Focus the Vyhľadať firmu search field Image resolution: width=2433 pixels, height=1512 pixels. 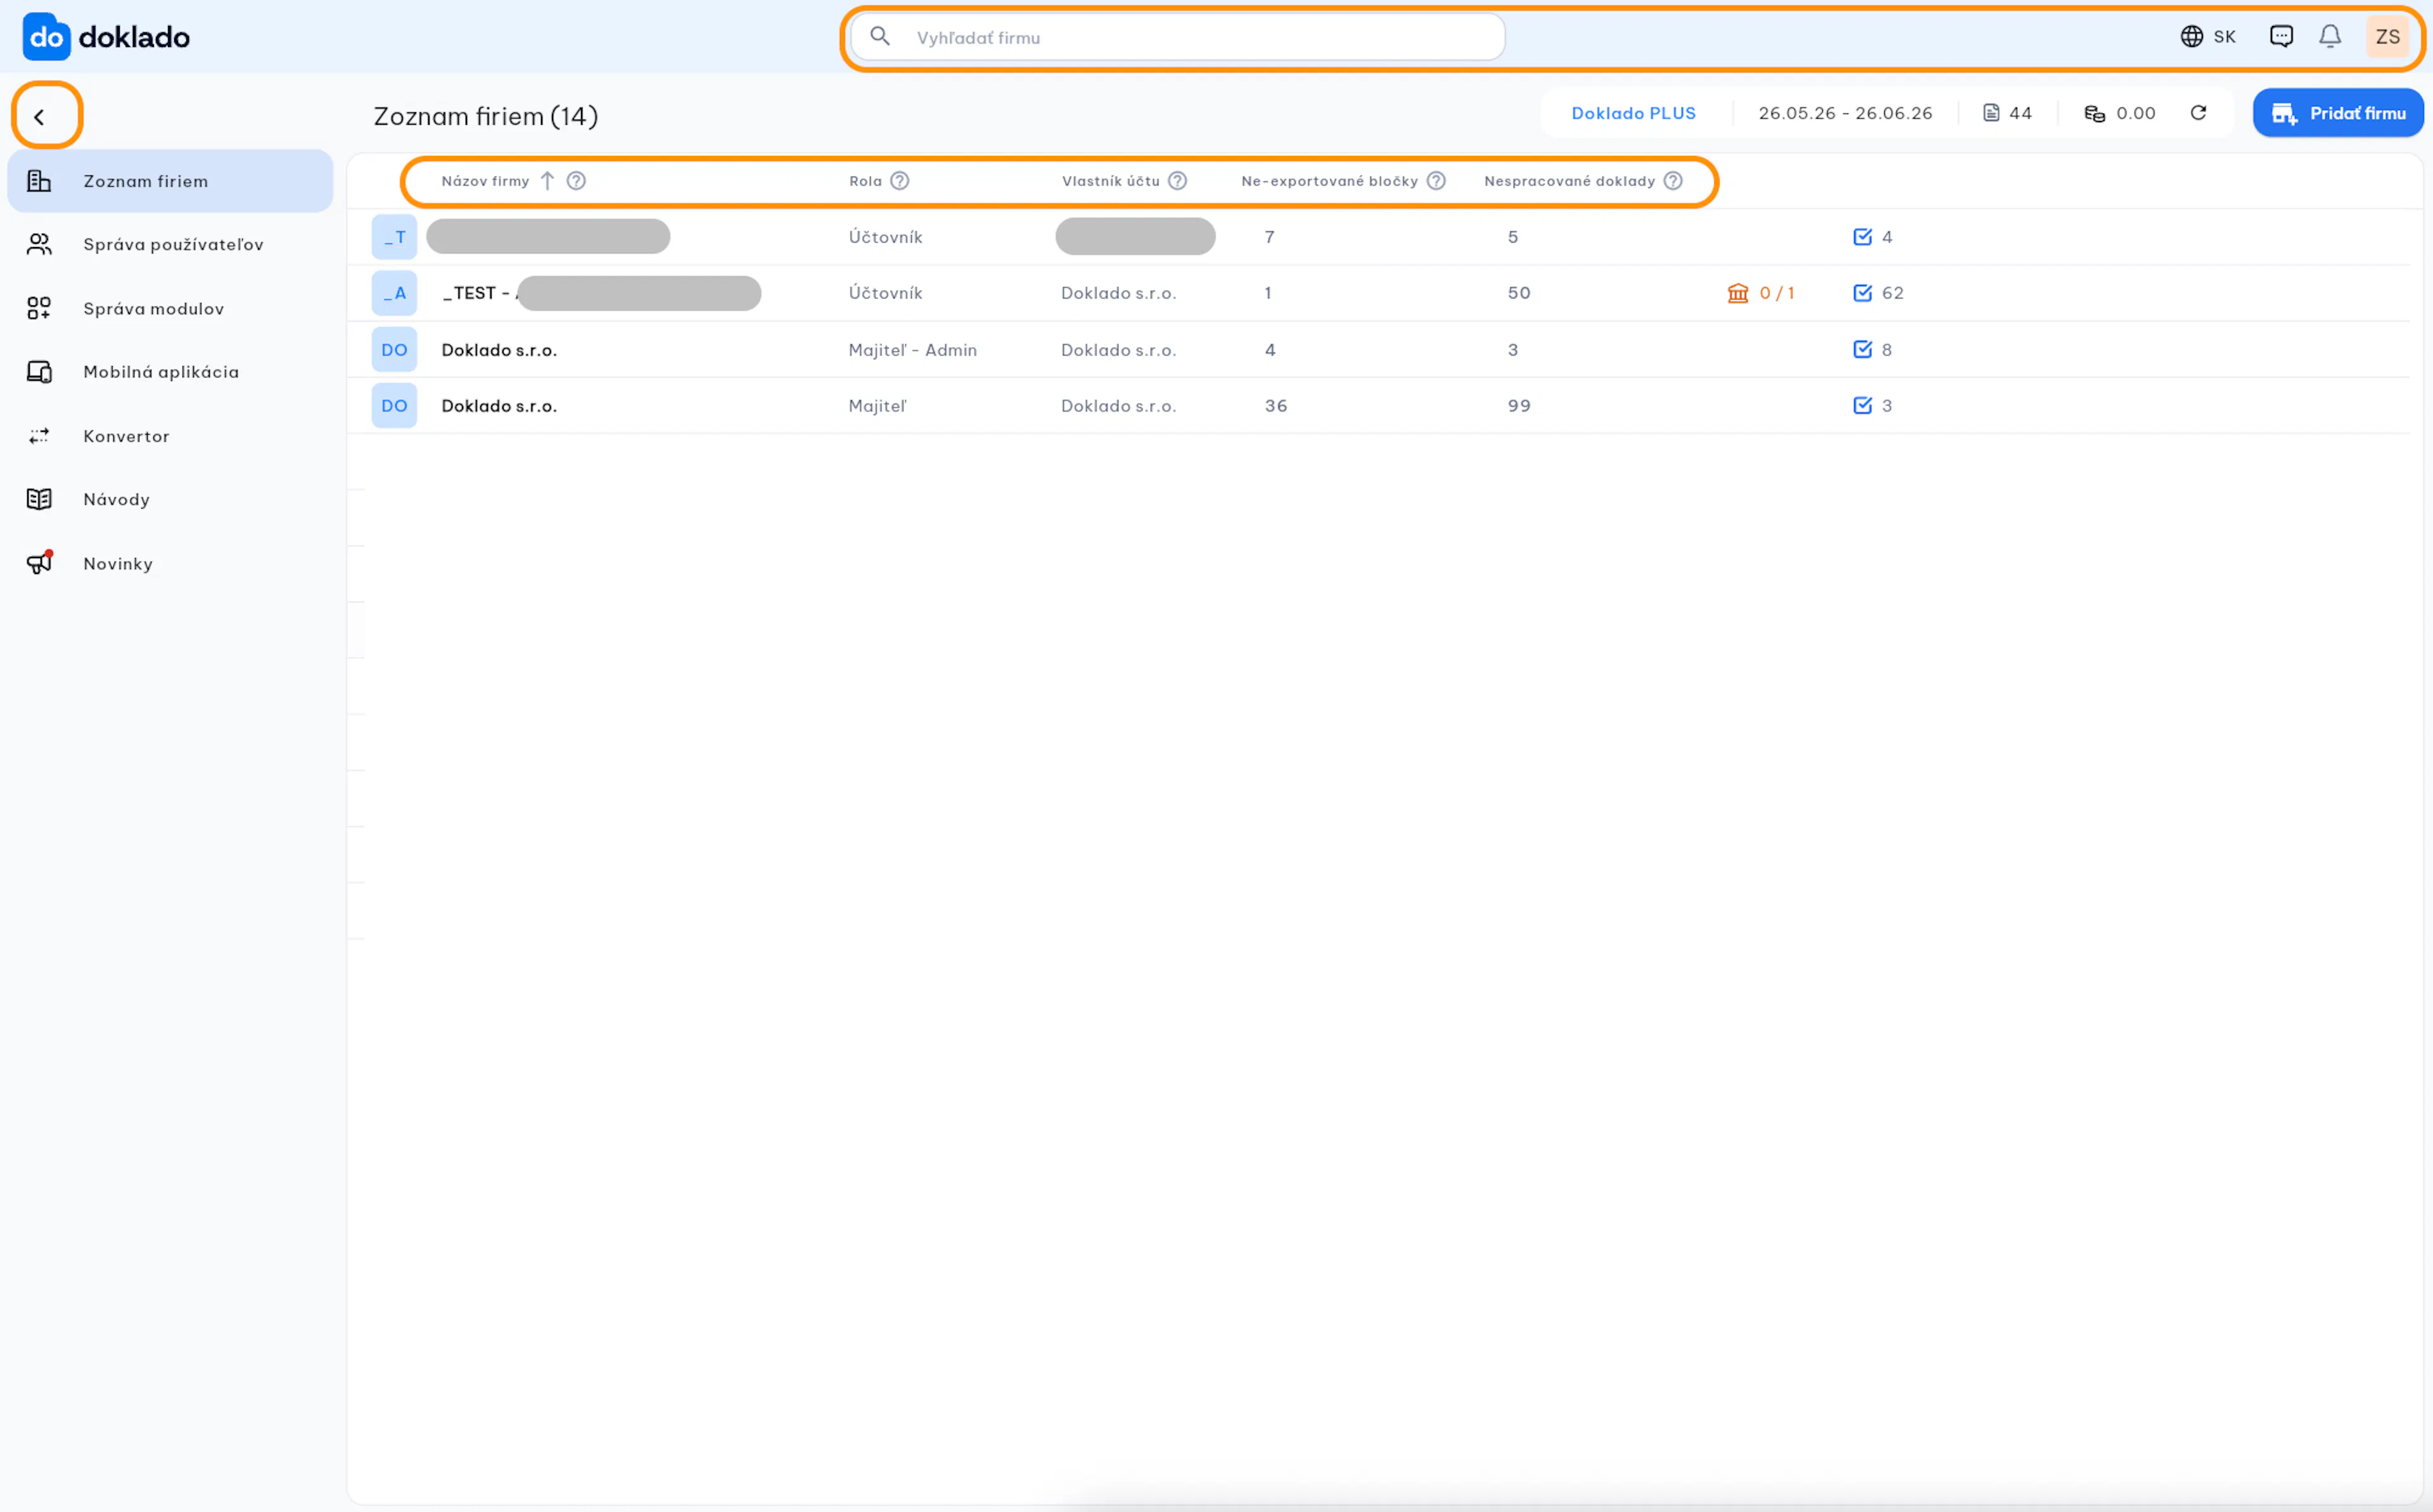[x=1177, y=37]
